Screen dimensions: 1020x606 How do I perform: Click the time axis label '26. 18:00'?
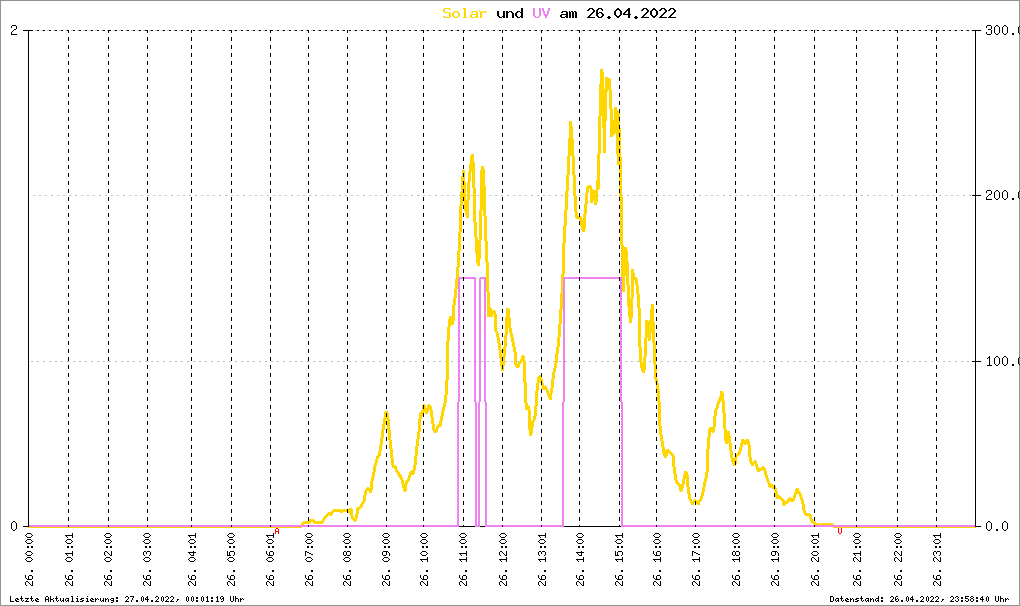point(736,560)
